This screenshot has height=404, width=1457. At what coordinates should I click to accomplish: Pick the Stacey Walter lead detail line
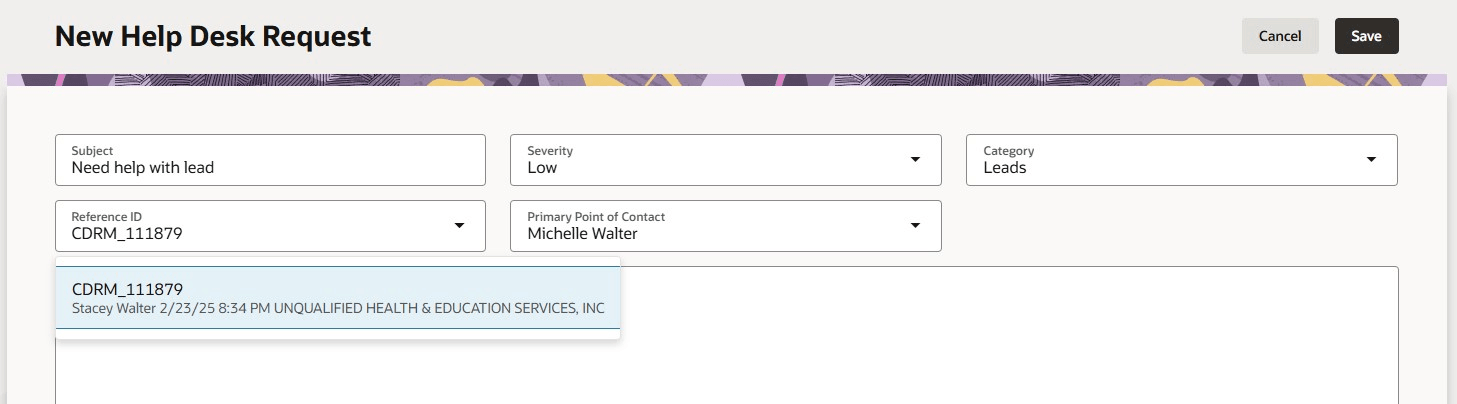click(x=338, y=308)
